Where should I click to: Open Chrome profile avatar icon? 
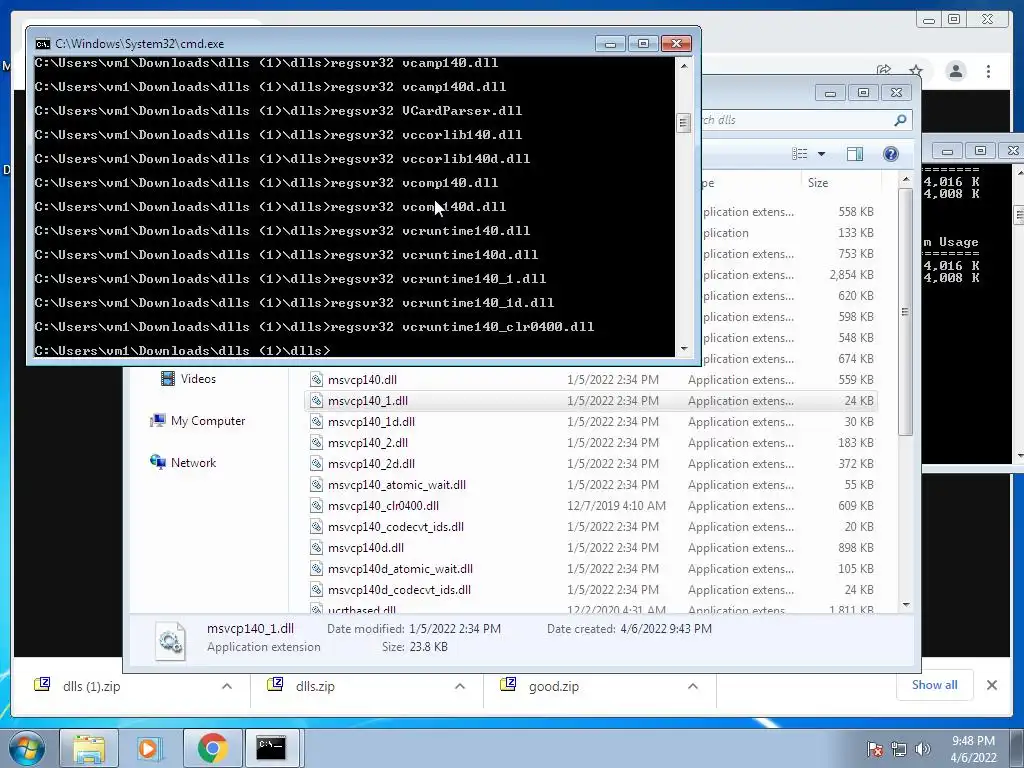[955, 71]
